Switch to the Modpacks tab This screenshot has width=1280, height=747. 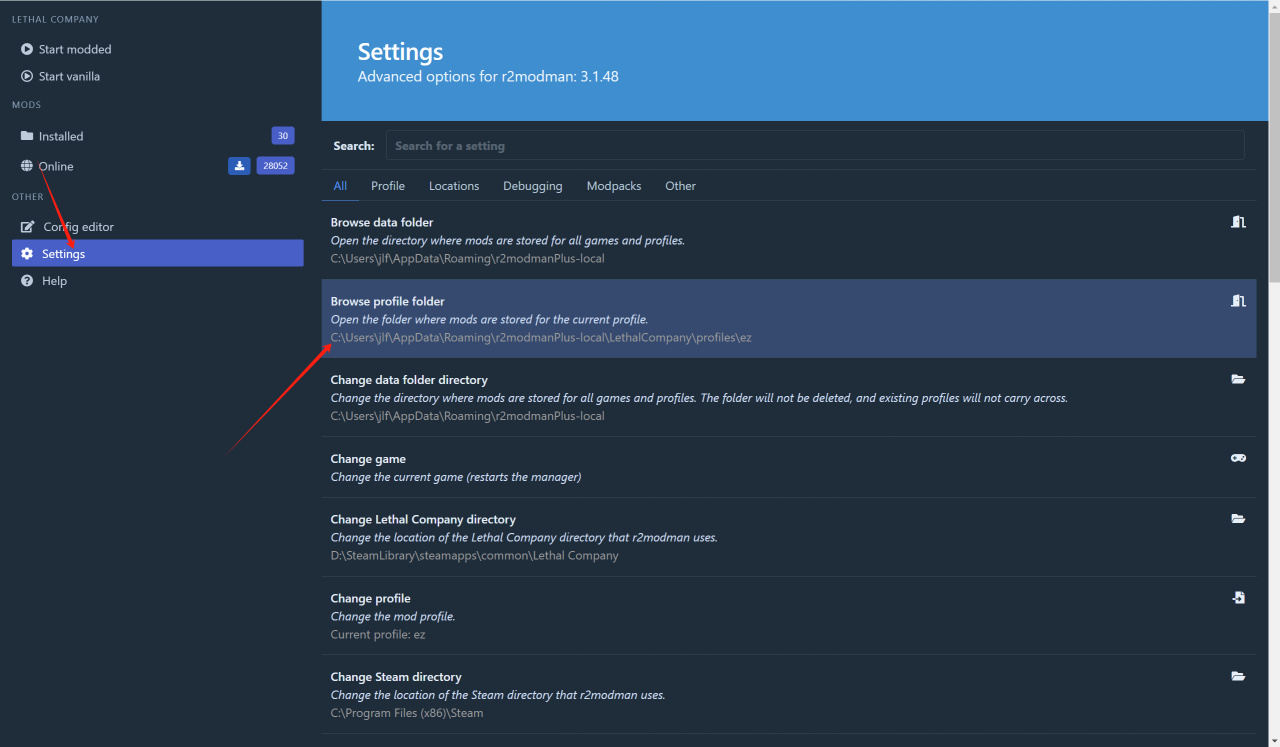(x=614, y=186)
